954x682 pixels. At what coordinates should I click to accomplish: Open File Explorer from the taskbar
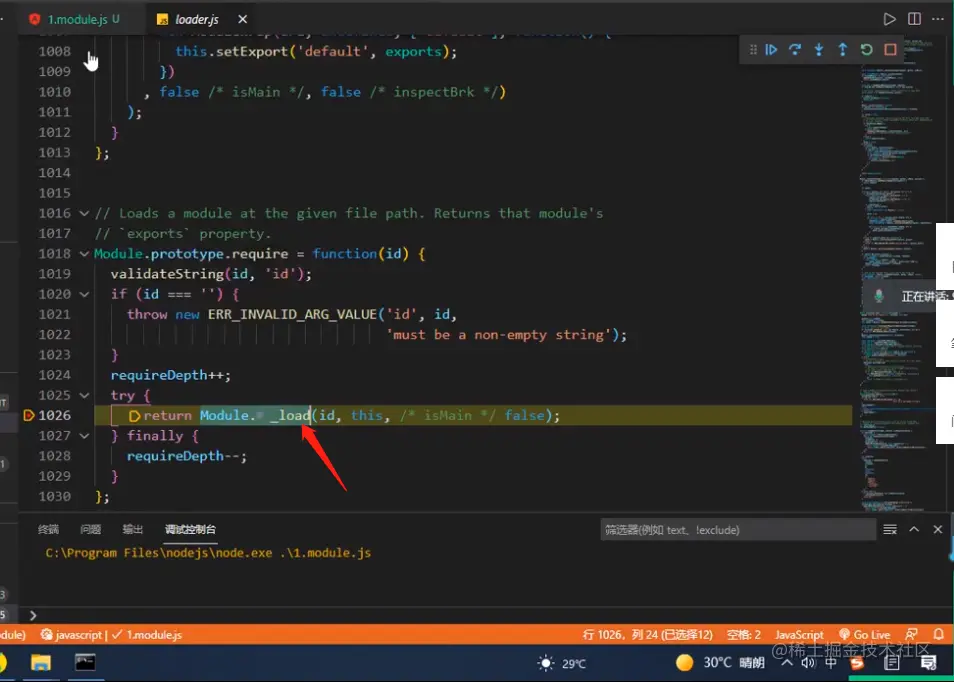41,663
